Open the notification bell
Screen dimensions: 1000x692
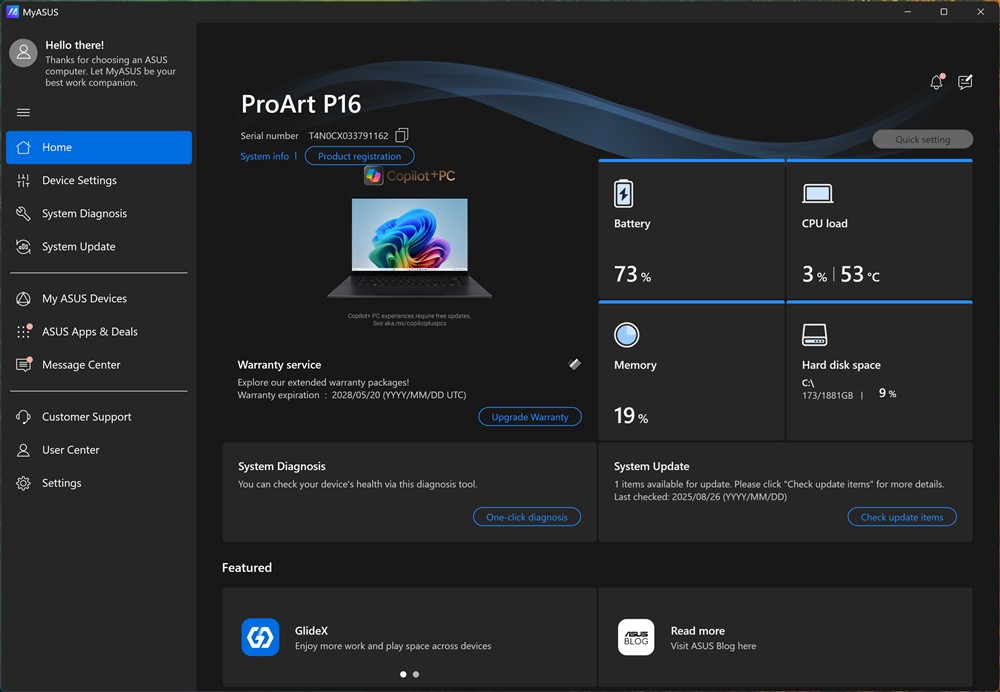click(x=936, y=83)
